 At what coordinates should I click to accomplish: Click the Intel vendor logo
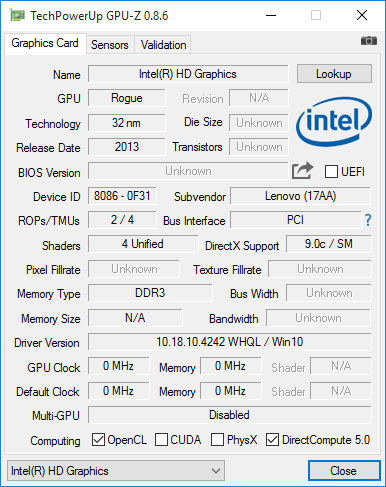pyautogui.click(x=334, y=122)
